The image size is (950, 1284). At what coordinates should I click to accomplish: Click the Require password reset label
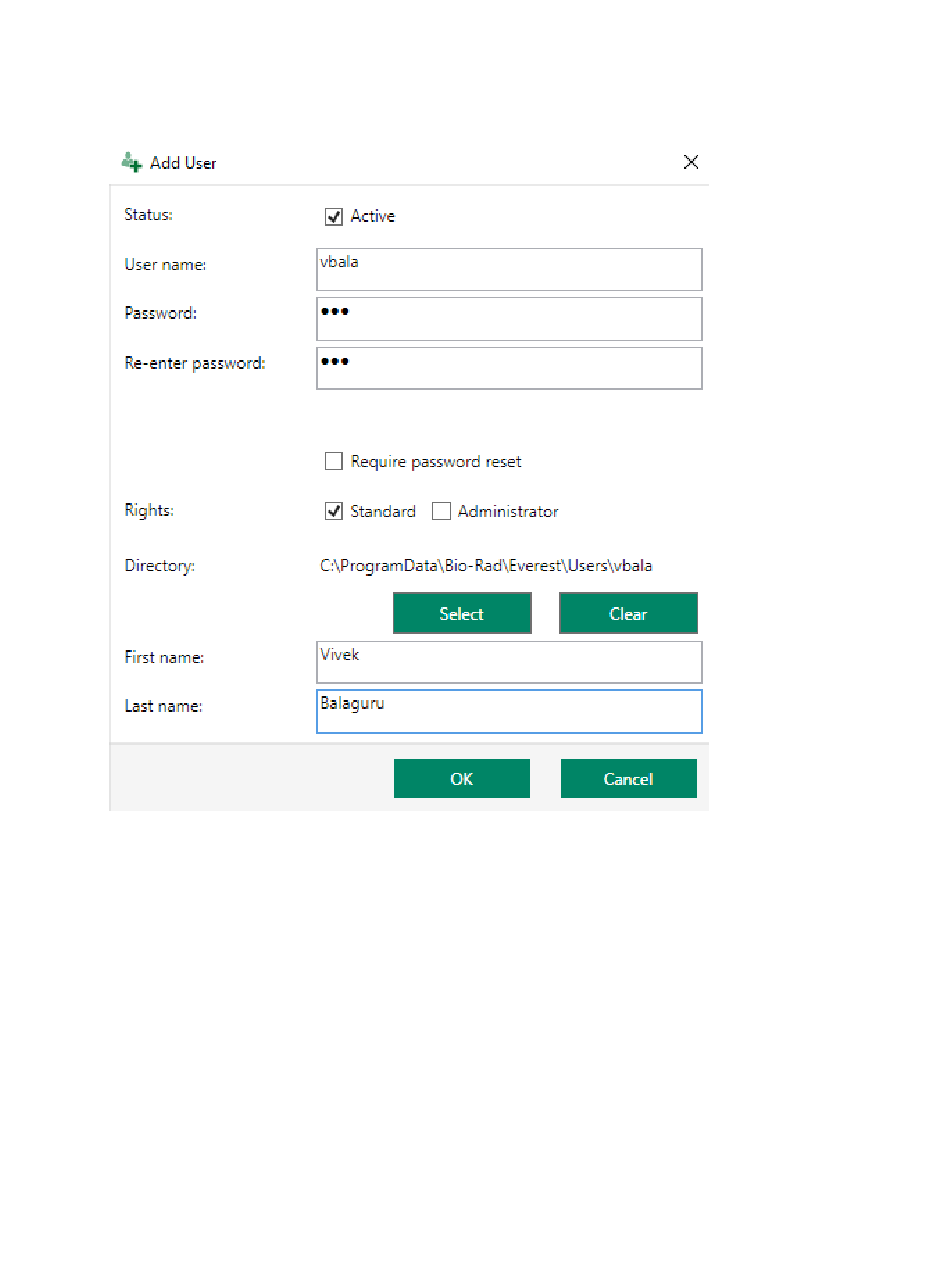point(436,462)
